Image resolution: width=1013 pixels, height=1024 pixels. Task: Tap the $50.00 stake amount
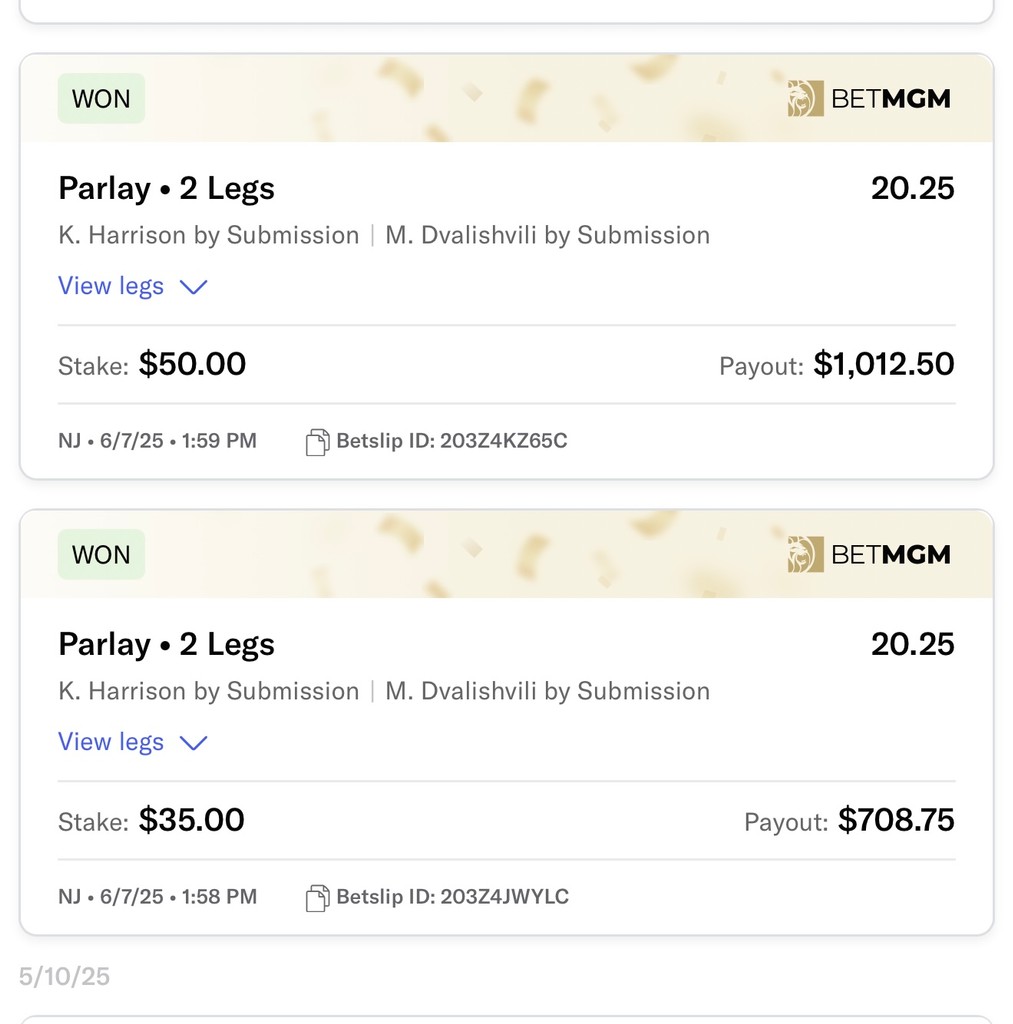(x=192, y=364)
